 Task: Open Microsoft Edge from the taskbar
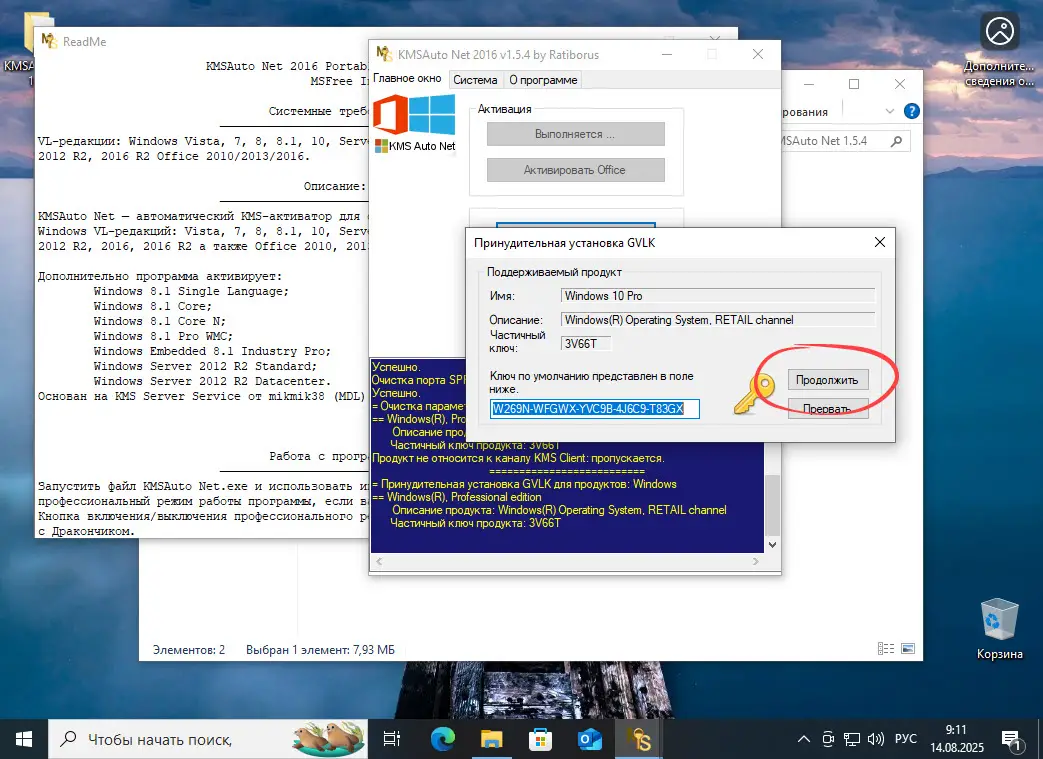click(x=442, y=738)
